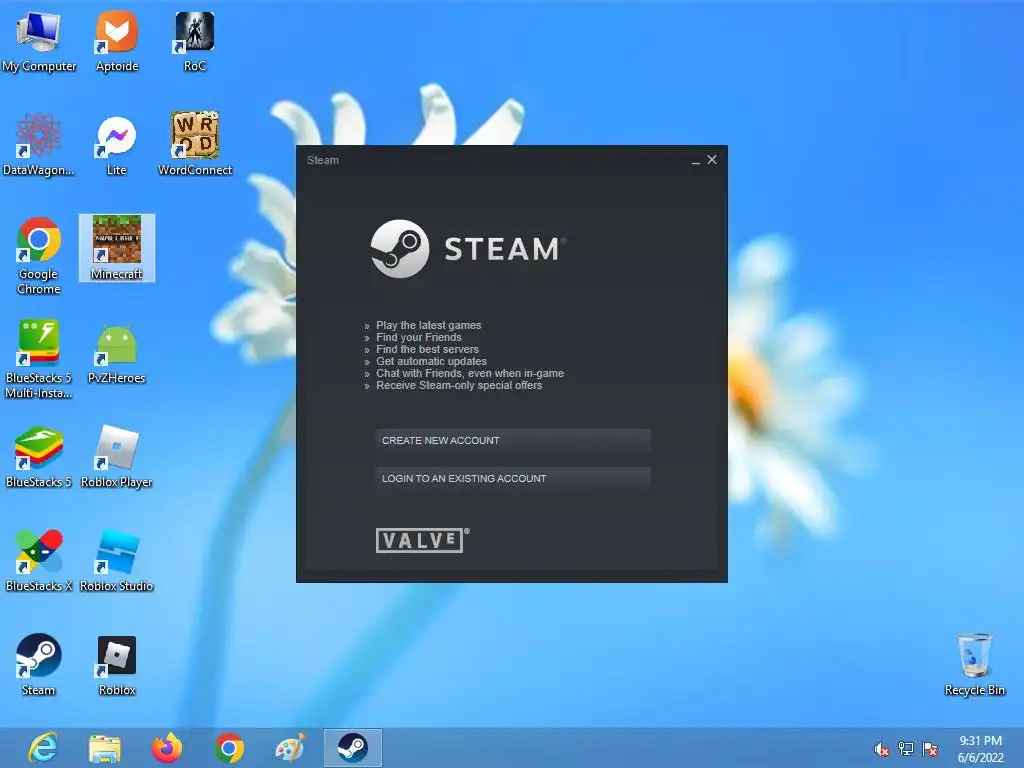1024x768 pixels.
Task: Launch Chrome from the taskbar
Action: (x=229, y=748)
